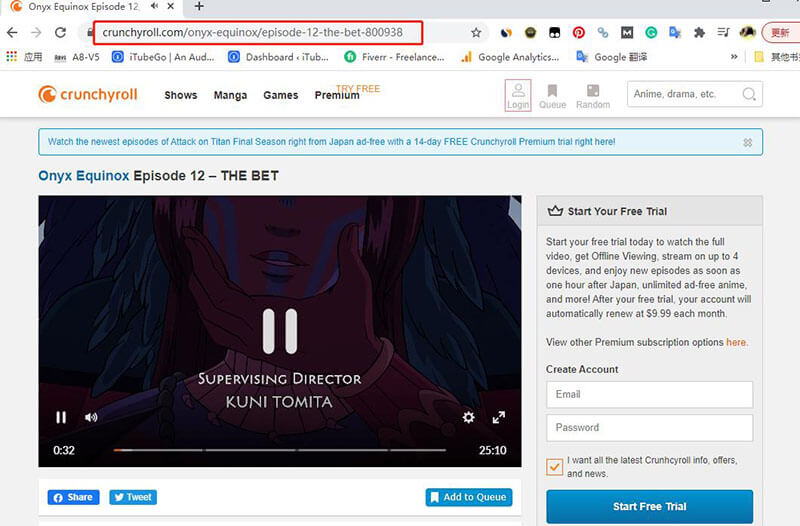Click the address bar URL
This screenshot has width=800, height=526.
coord(253,33)
